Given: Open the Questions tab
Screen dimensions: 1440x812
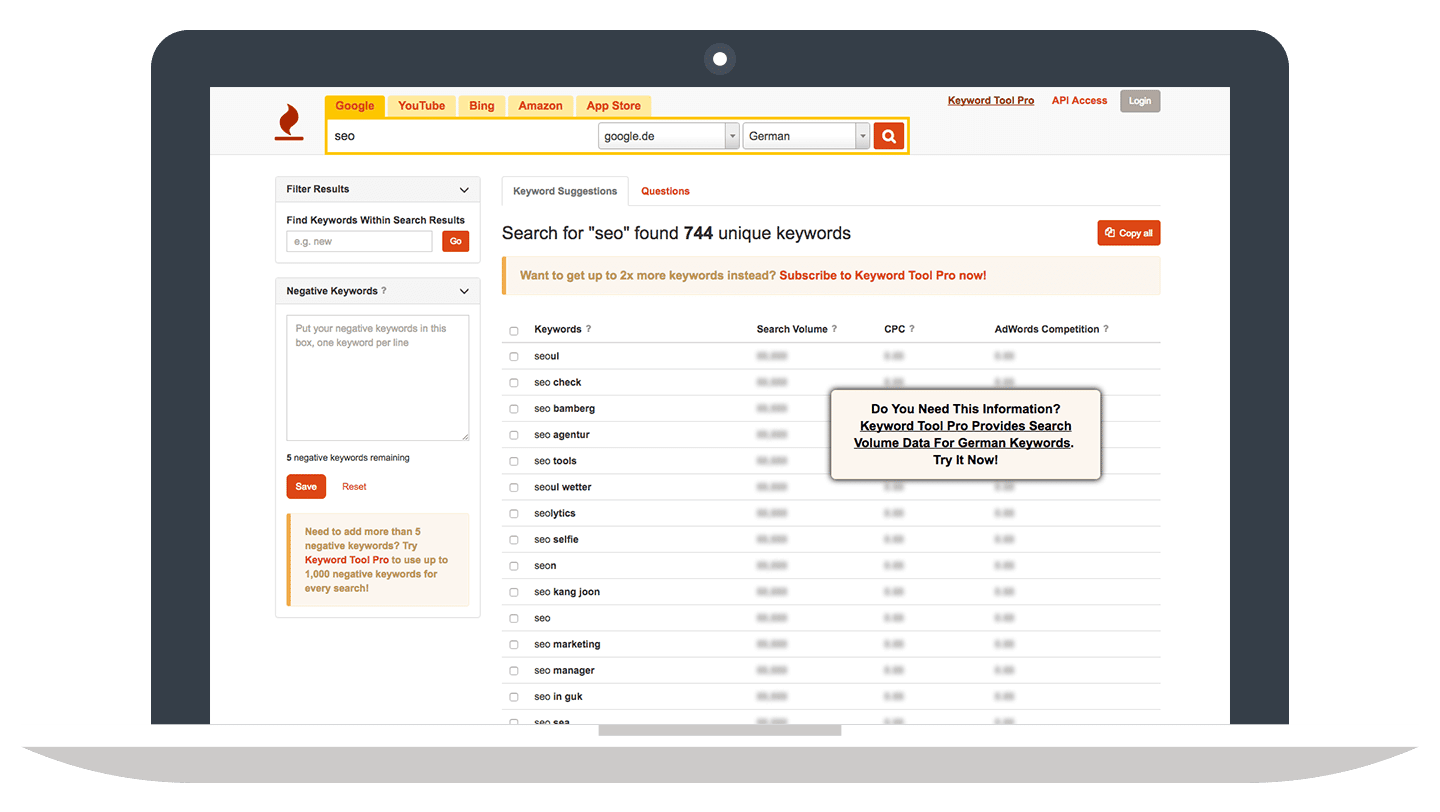Looking at the screenshot, I should click(665, 191).
